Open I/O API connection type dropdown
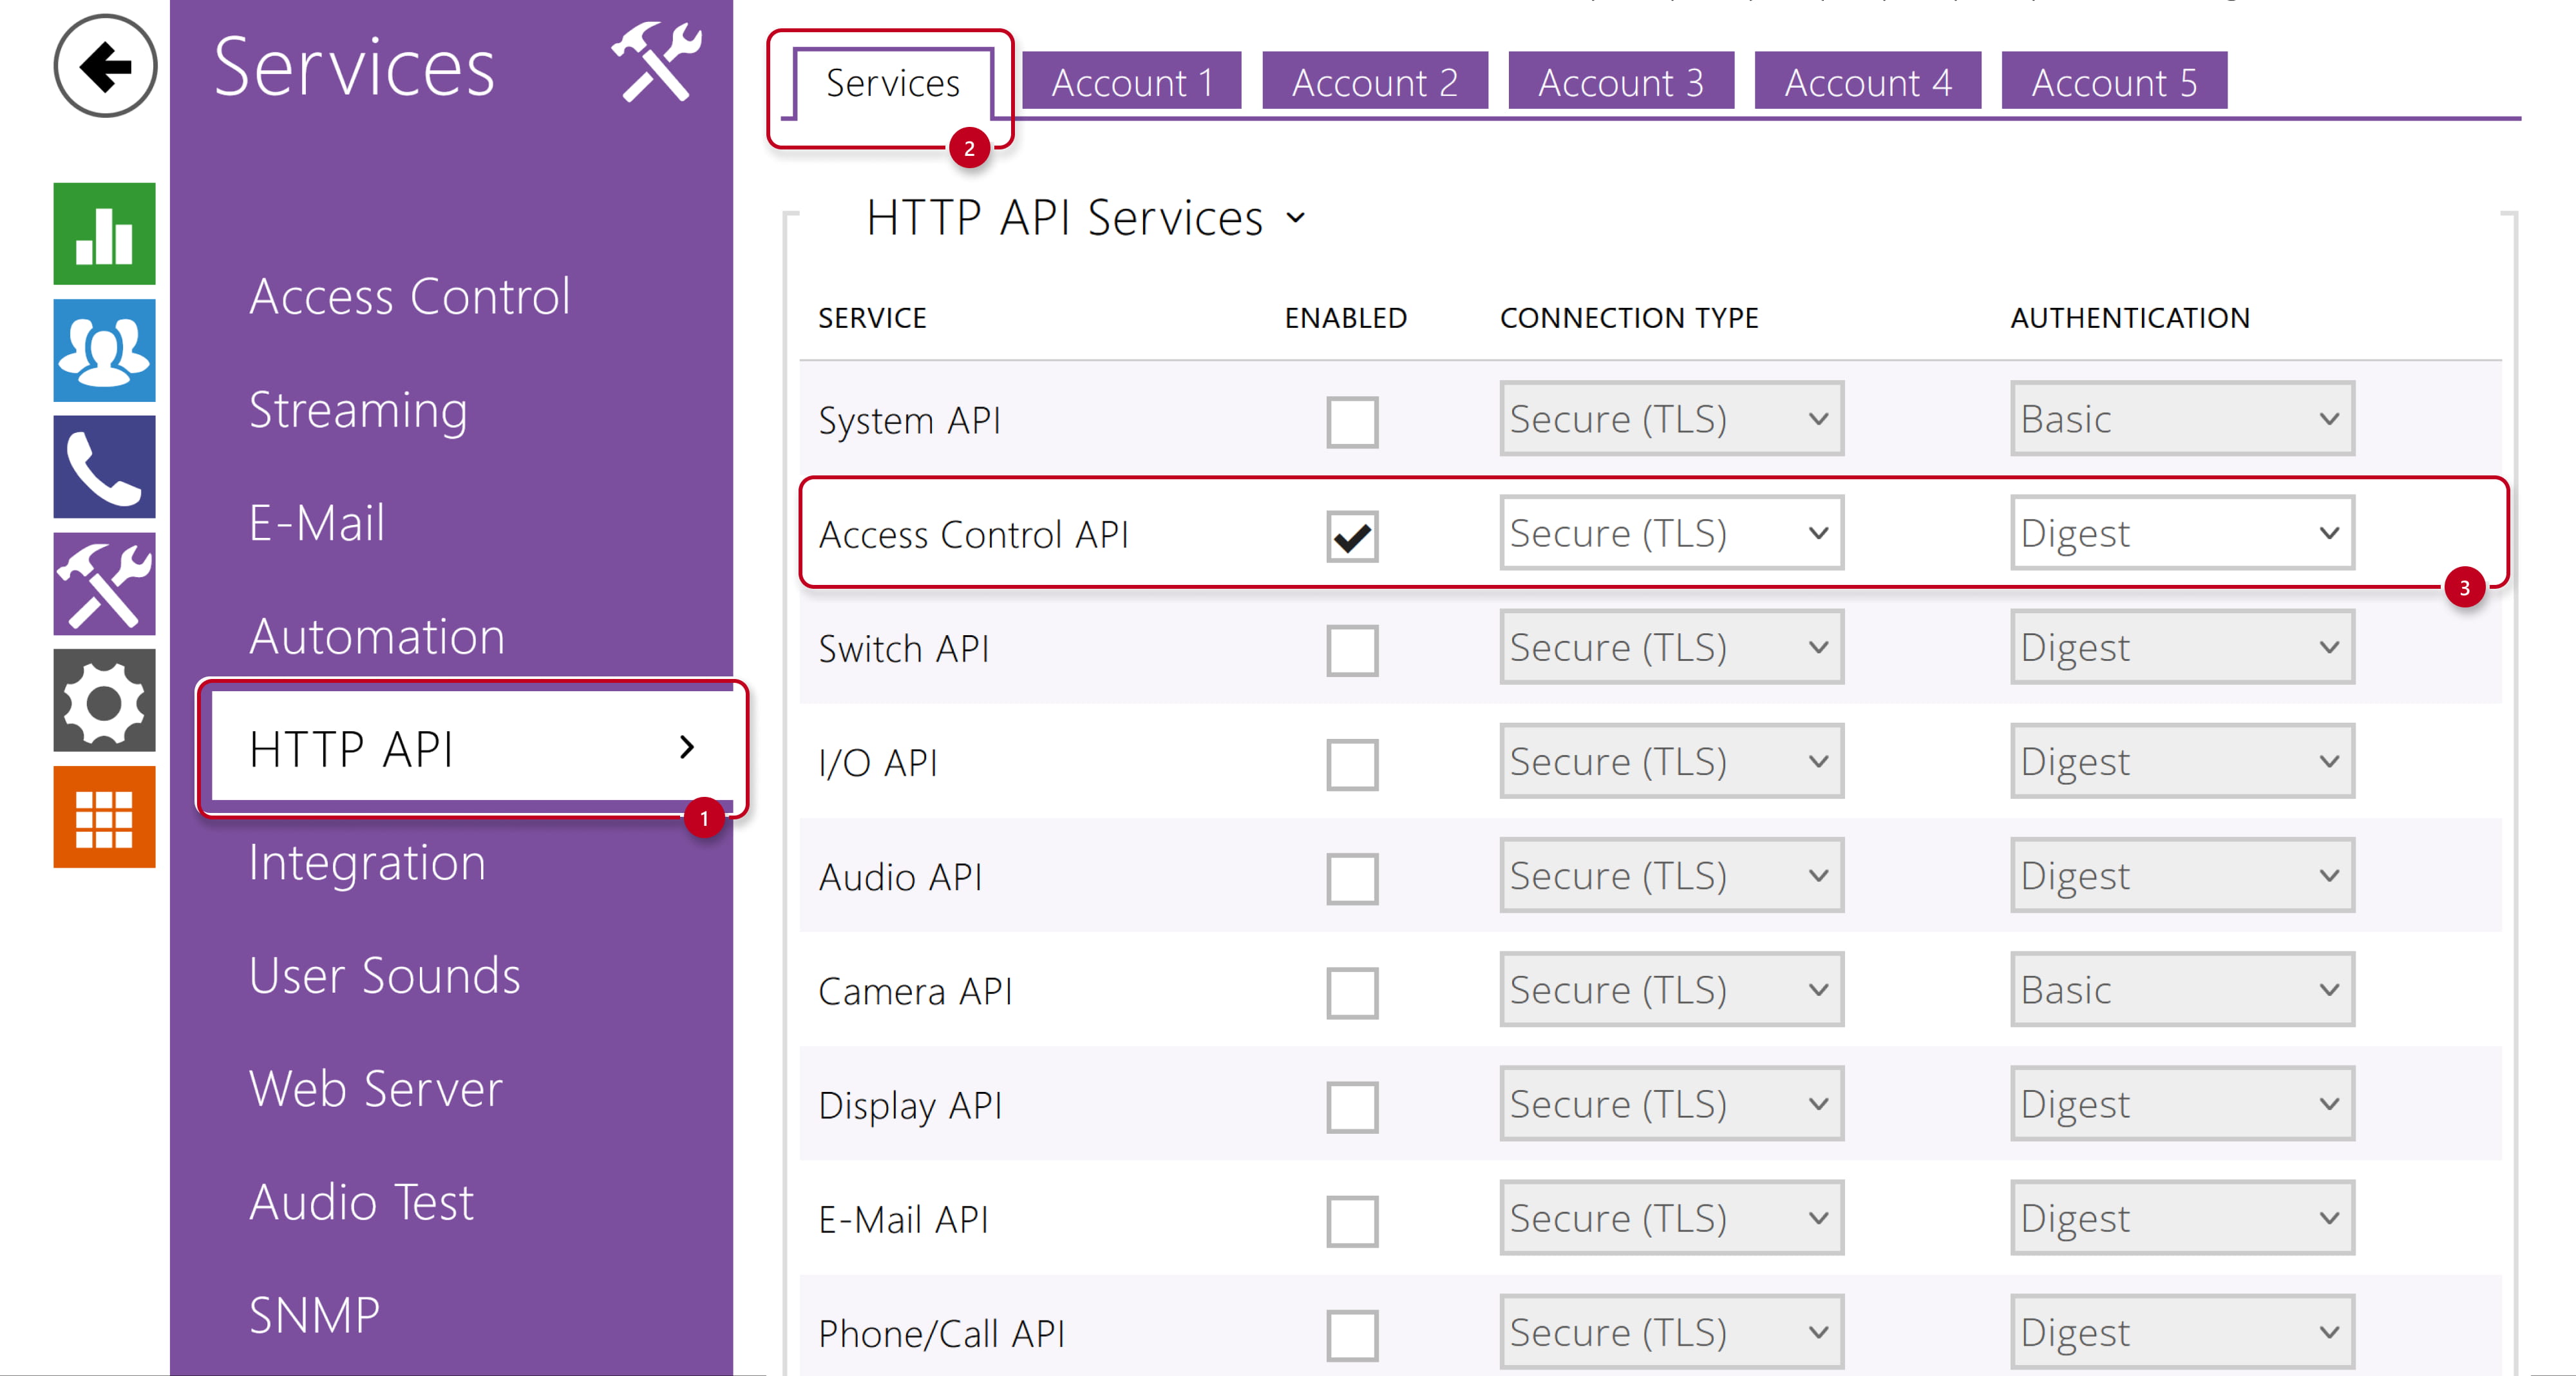The height and width of the screenshot is (1376, 2576). click(1671, 761)
